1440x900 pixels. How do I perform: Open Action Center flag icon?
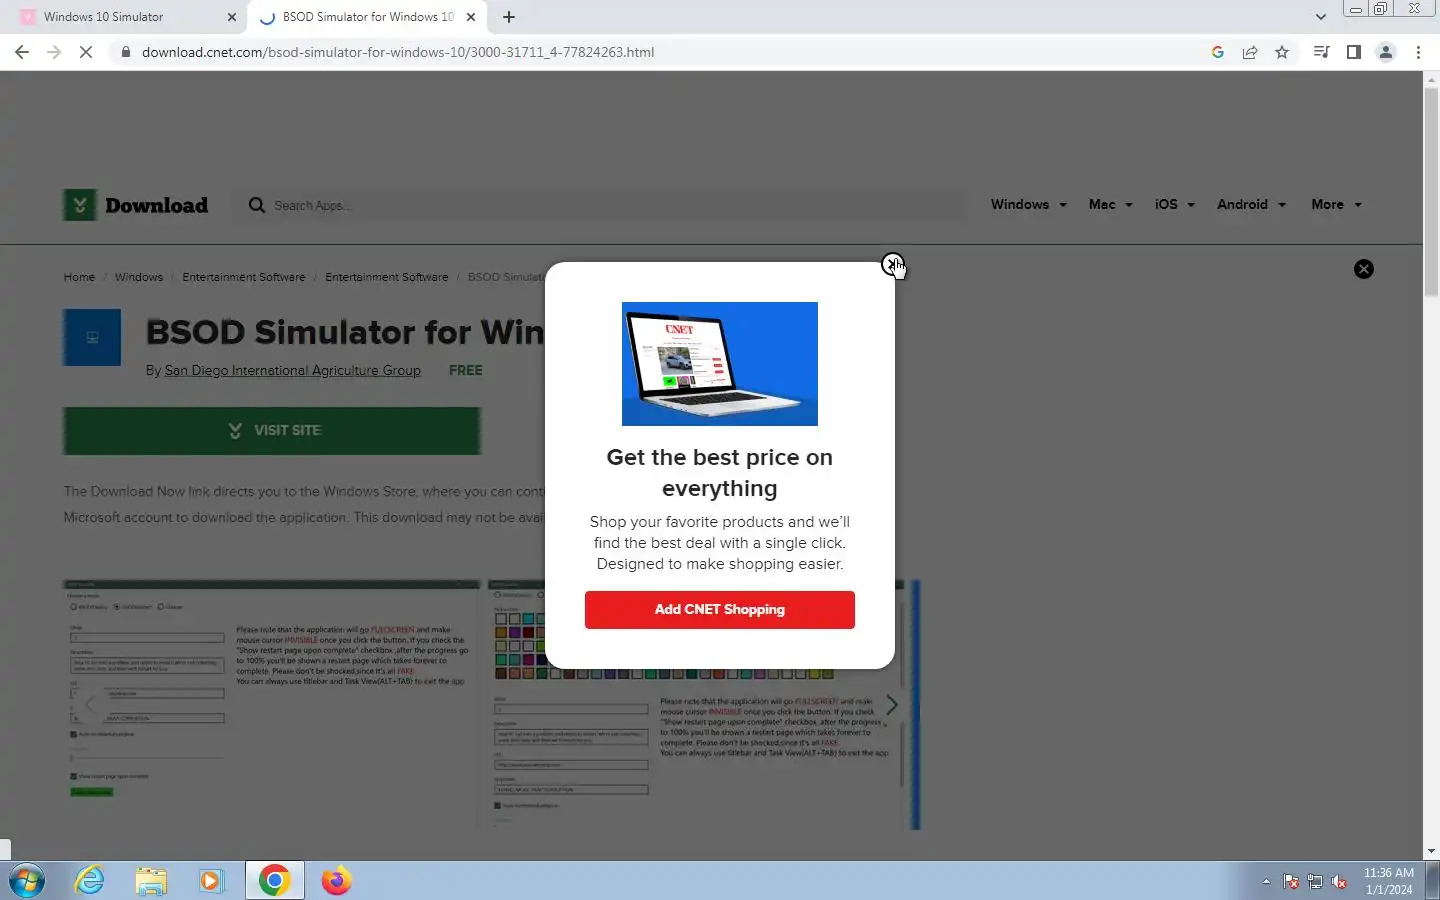click(1291, 882)
